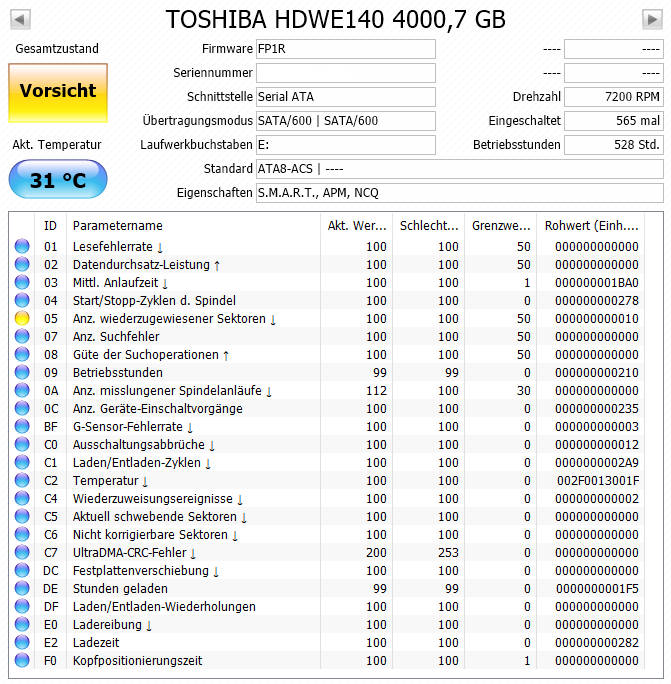Click the status dot for Start/Stopp-Zyklen row
671x684 pixels.
point(22,301)
